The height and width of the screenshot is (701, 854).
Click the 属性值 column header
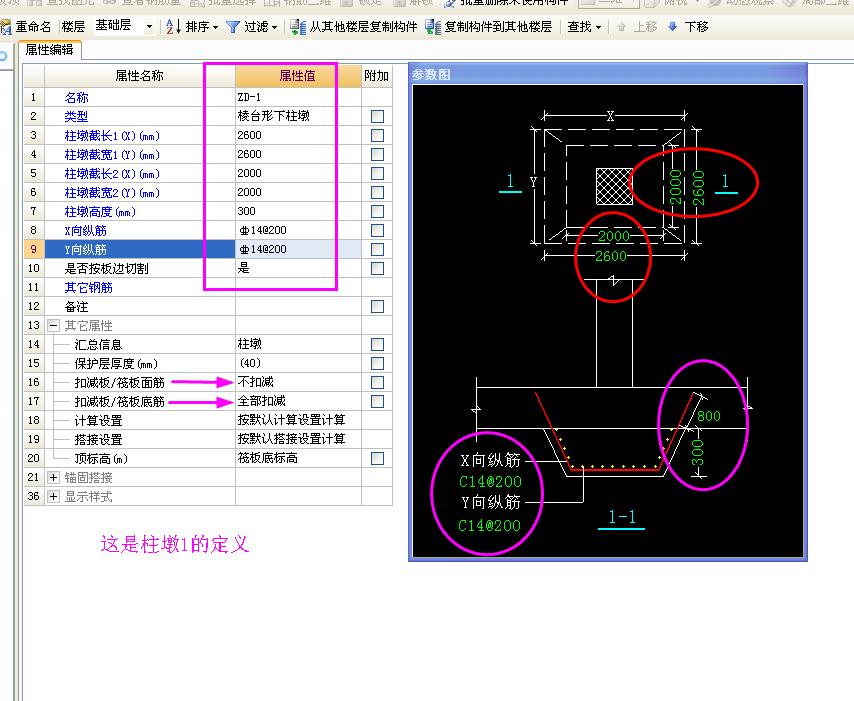pos(298,76)
